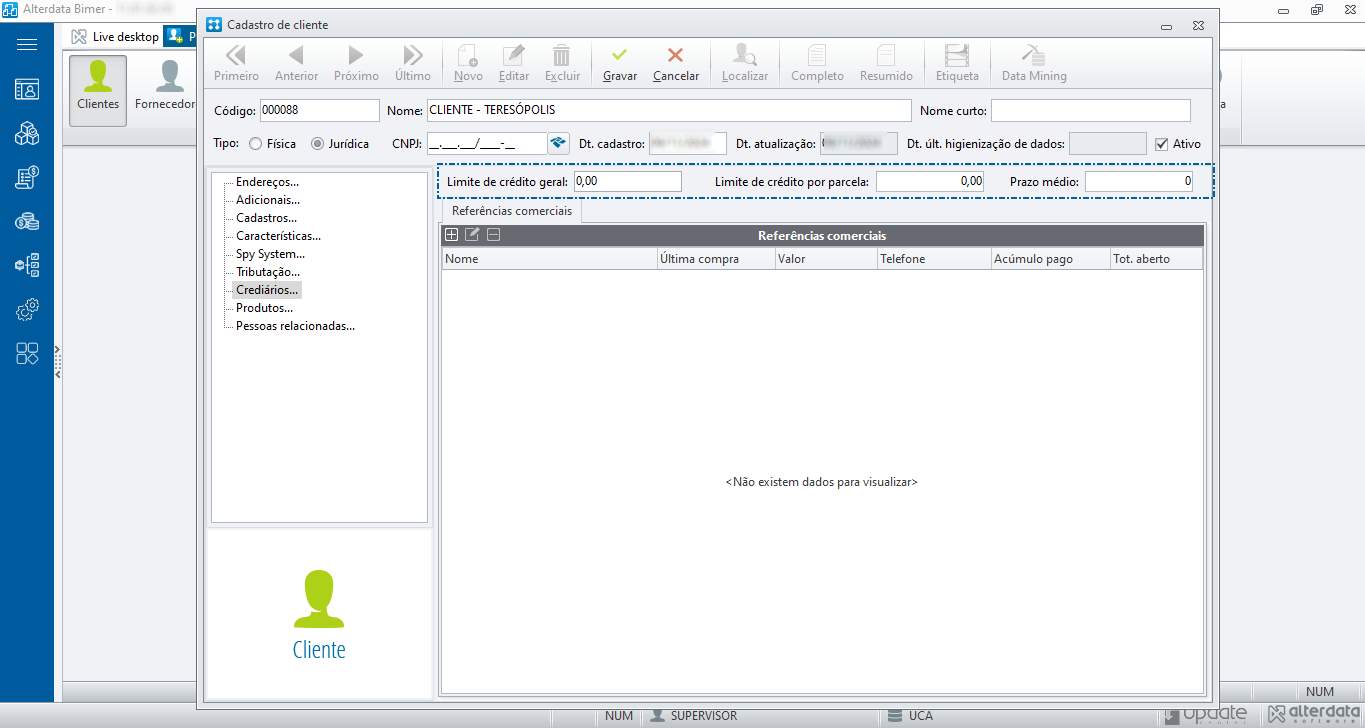Sort by the Nome column header
This screenshot has height=728, width=1365.
549,259
